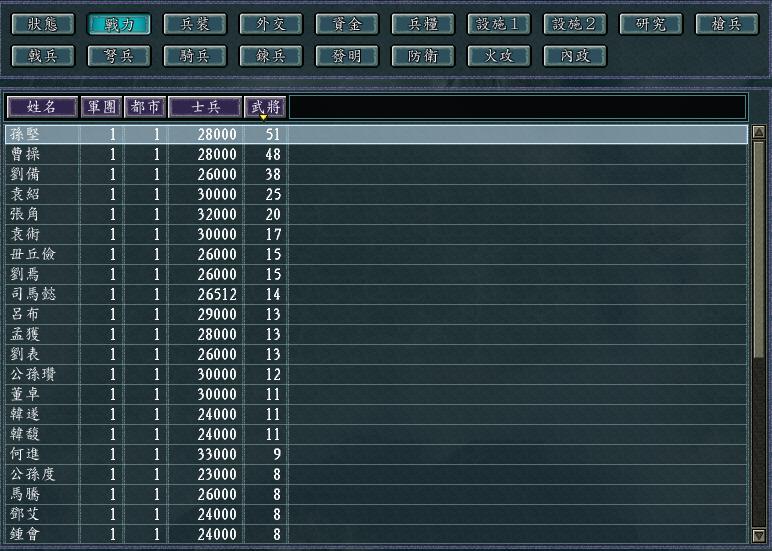This screenshot has width=772, height=551.
Task: Open the 防衛 tab
Action: coord(423,56)
